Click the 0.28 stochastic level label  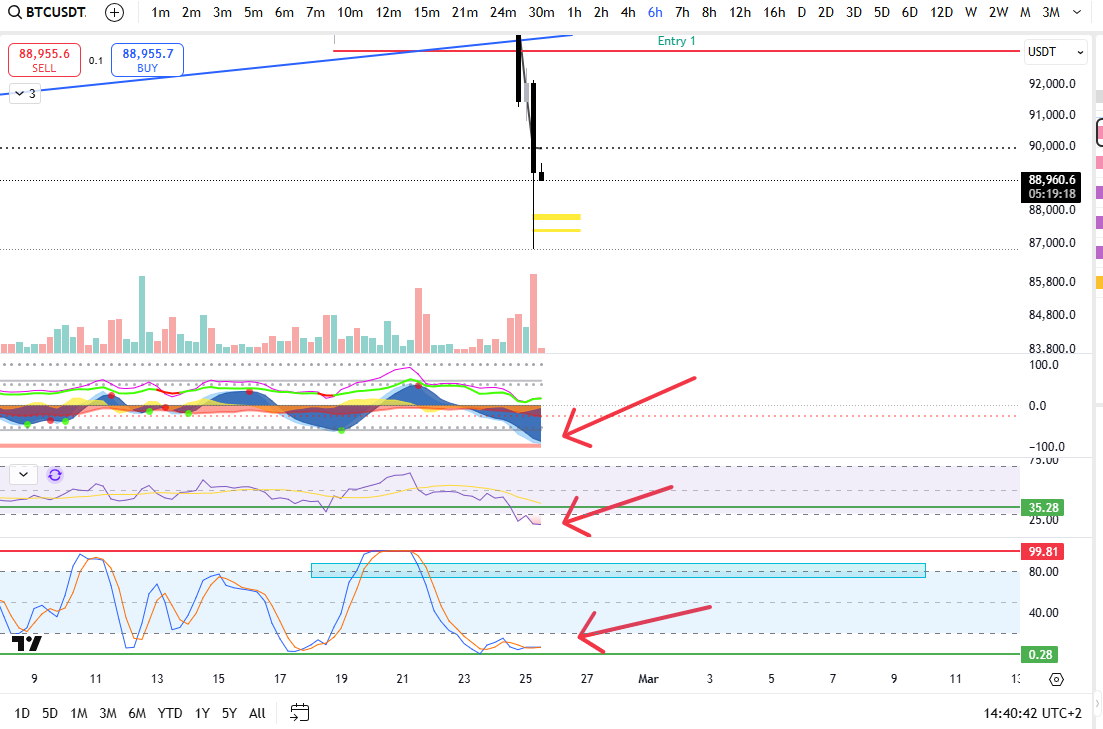1040,655
